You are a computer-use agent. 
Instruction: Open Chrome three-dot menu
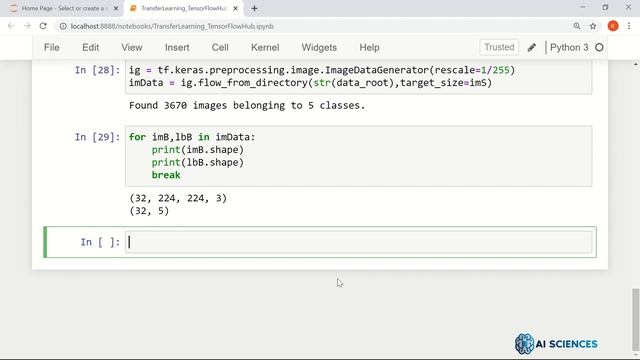pos(629,26)
